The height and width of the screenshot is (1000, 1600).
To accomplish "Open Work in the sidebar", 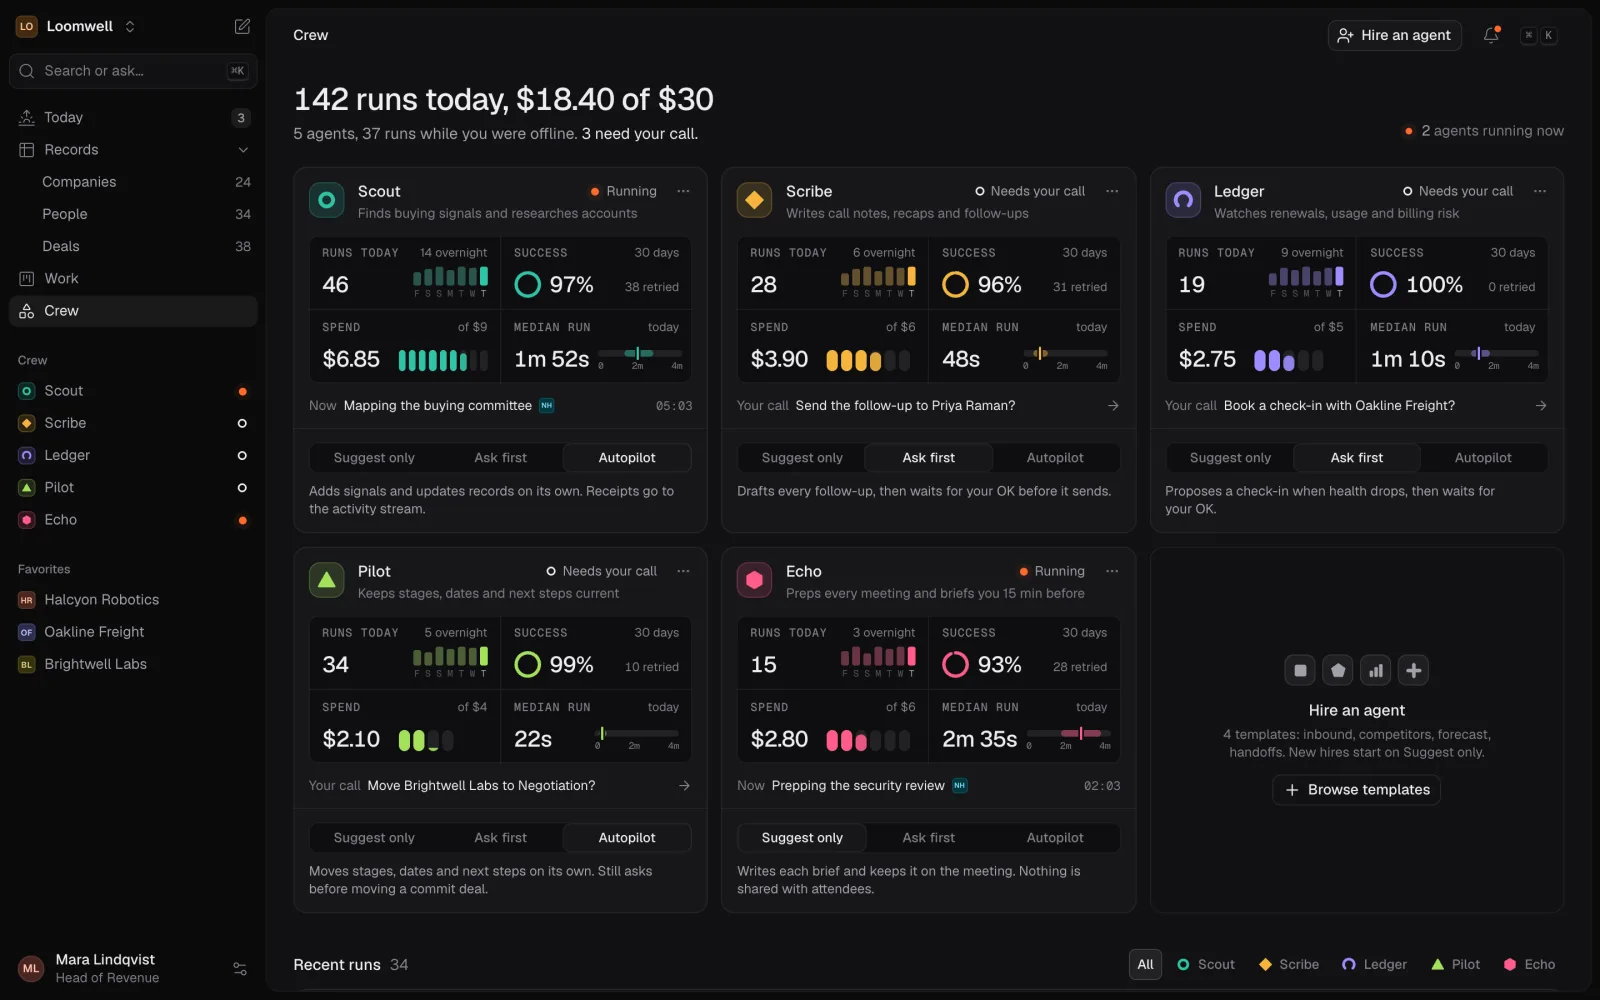I will (x=133, y=278).
